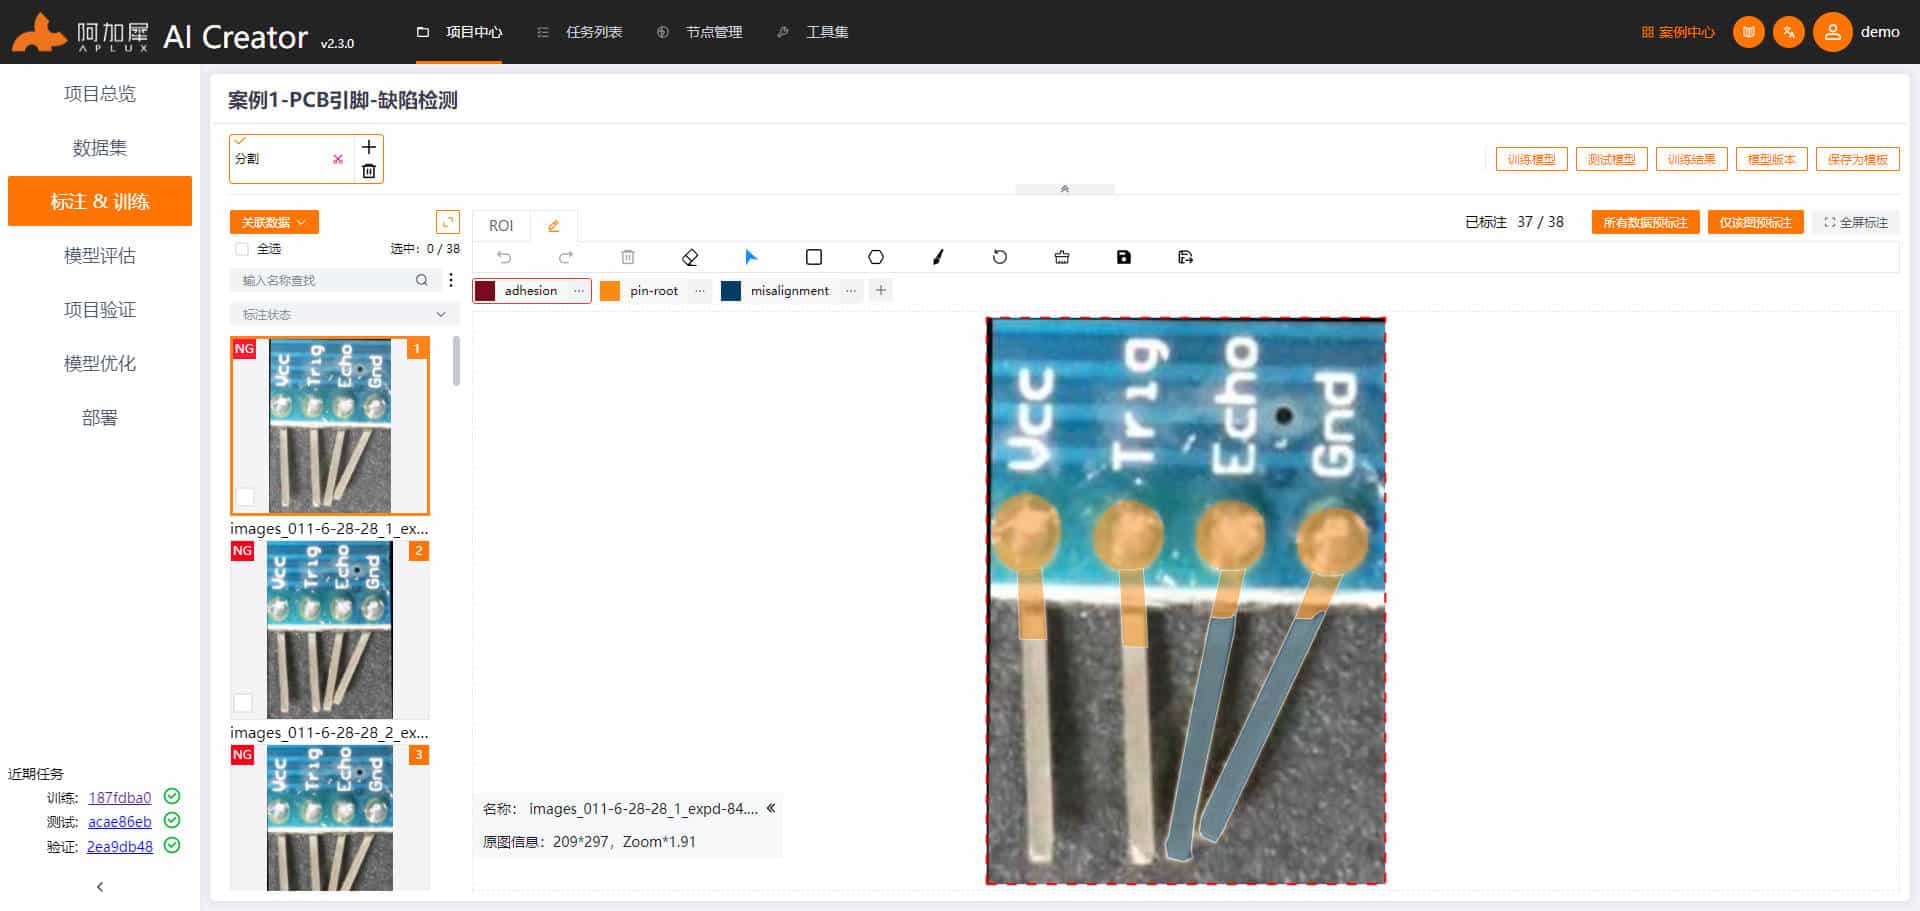This screenshot has width=1920, height=911.
Task: Go to 数据集 in sidebar
Action: pyautogui.click(x=100, y=148)
